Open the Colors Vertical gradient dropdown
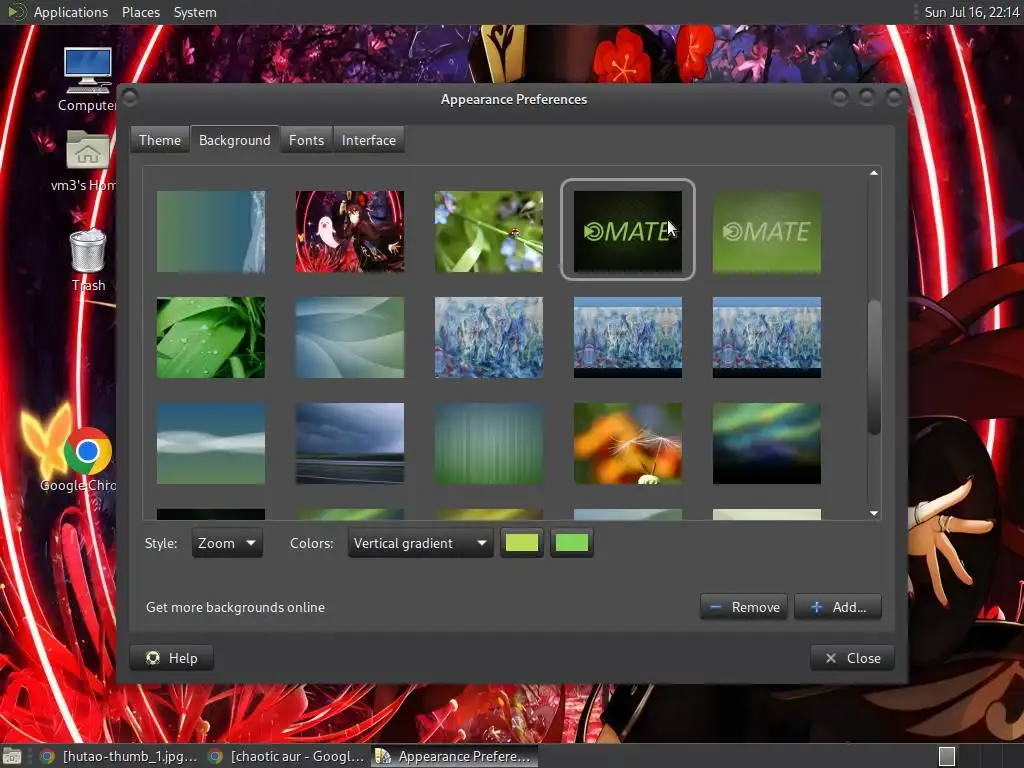The image size is (1024, 768). tap(421, 543)
